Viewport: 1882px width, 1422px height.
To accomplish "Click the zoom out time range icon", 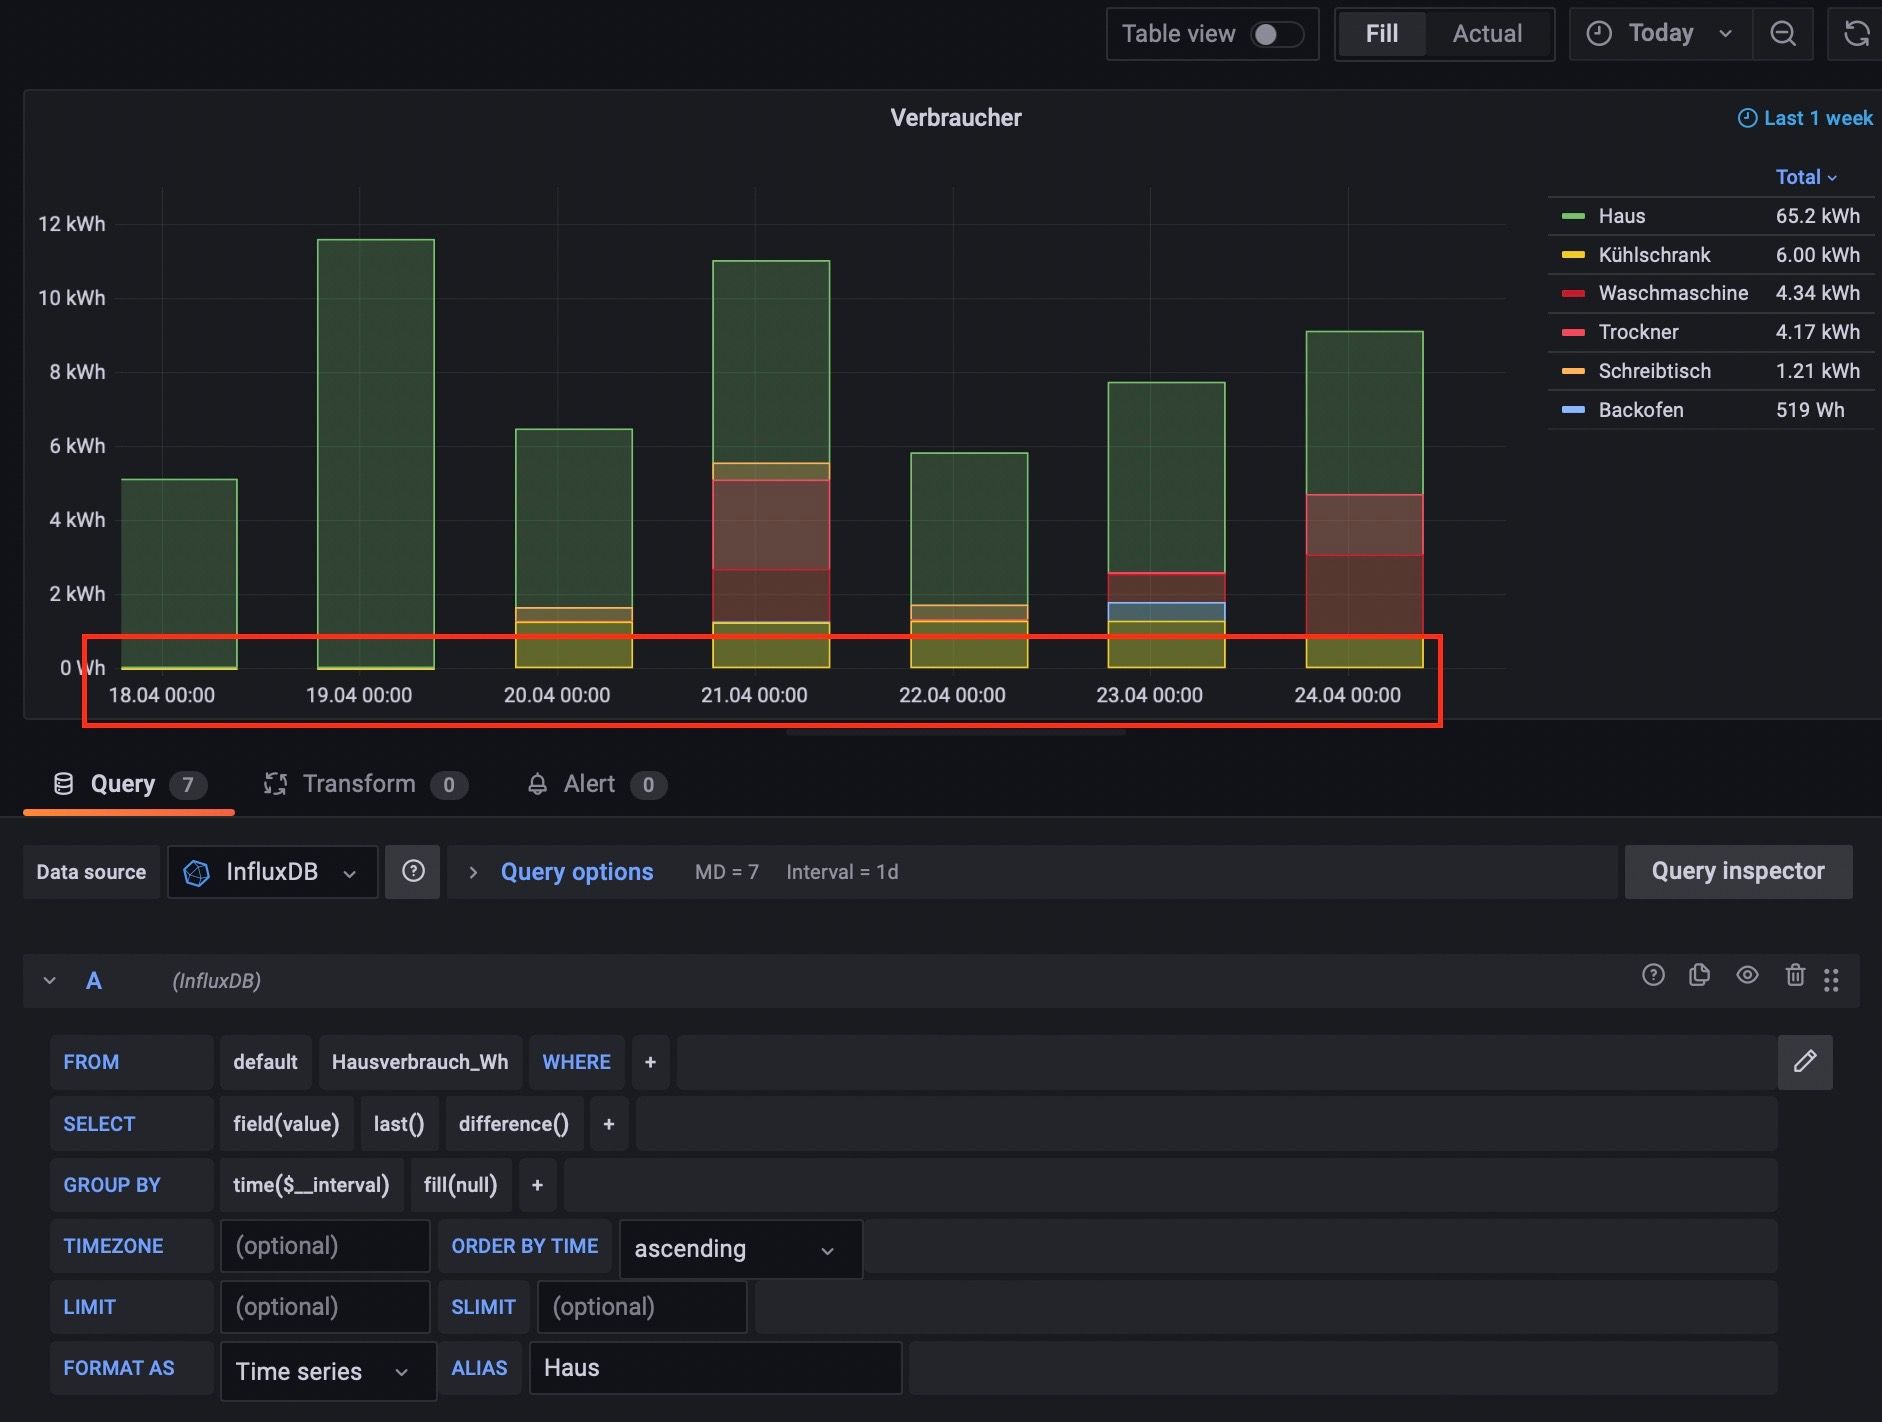I will click(1782, 34).
